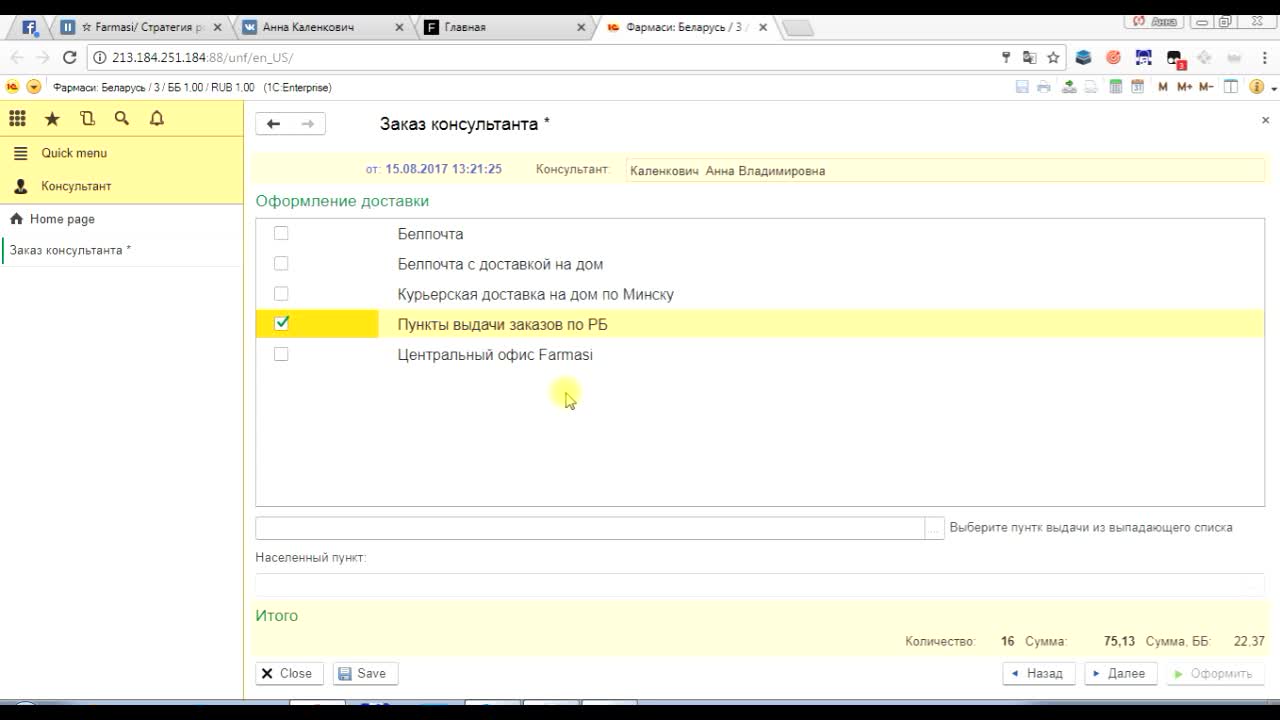Screen dimensions: 1280x720
Task: Click the Назад button
Action: click(x=1039, y=673)
